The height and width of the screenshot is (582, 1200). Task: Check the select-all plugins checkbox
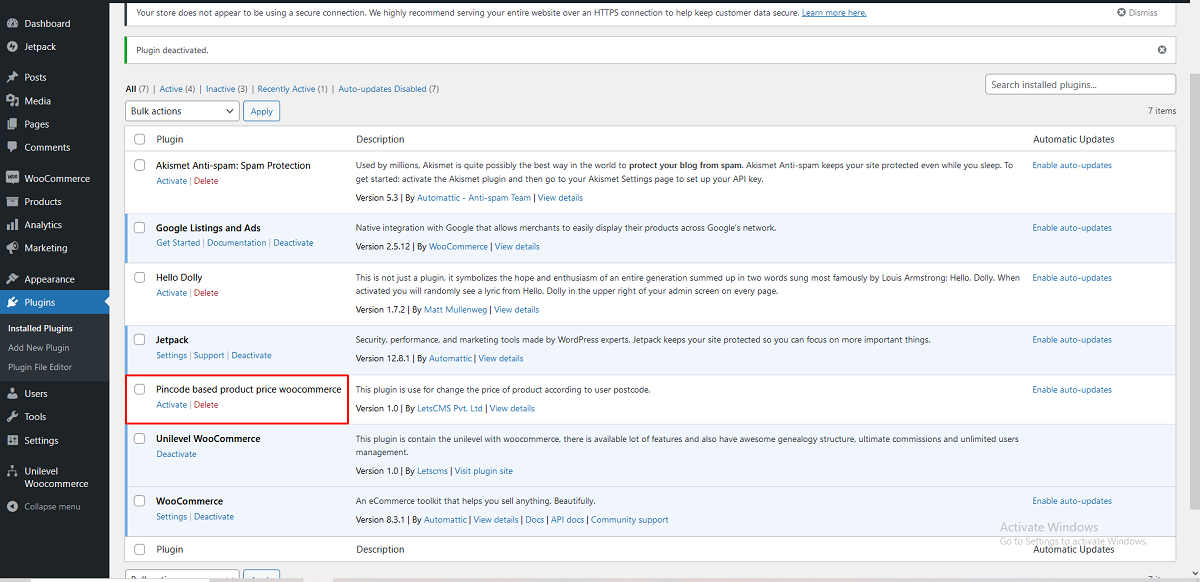(x=139, y=139)
